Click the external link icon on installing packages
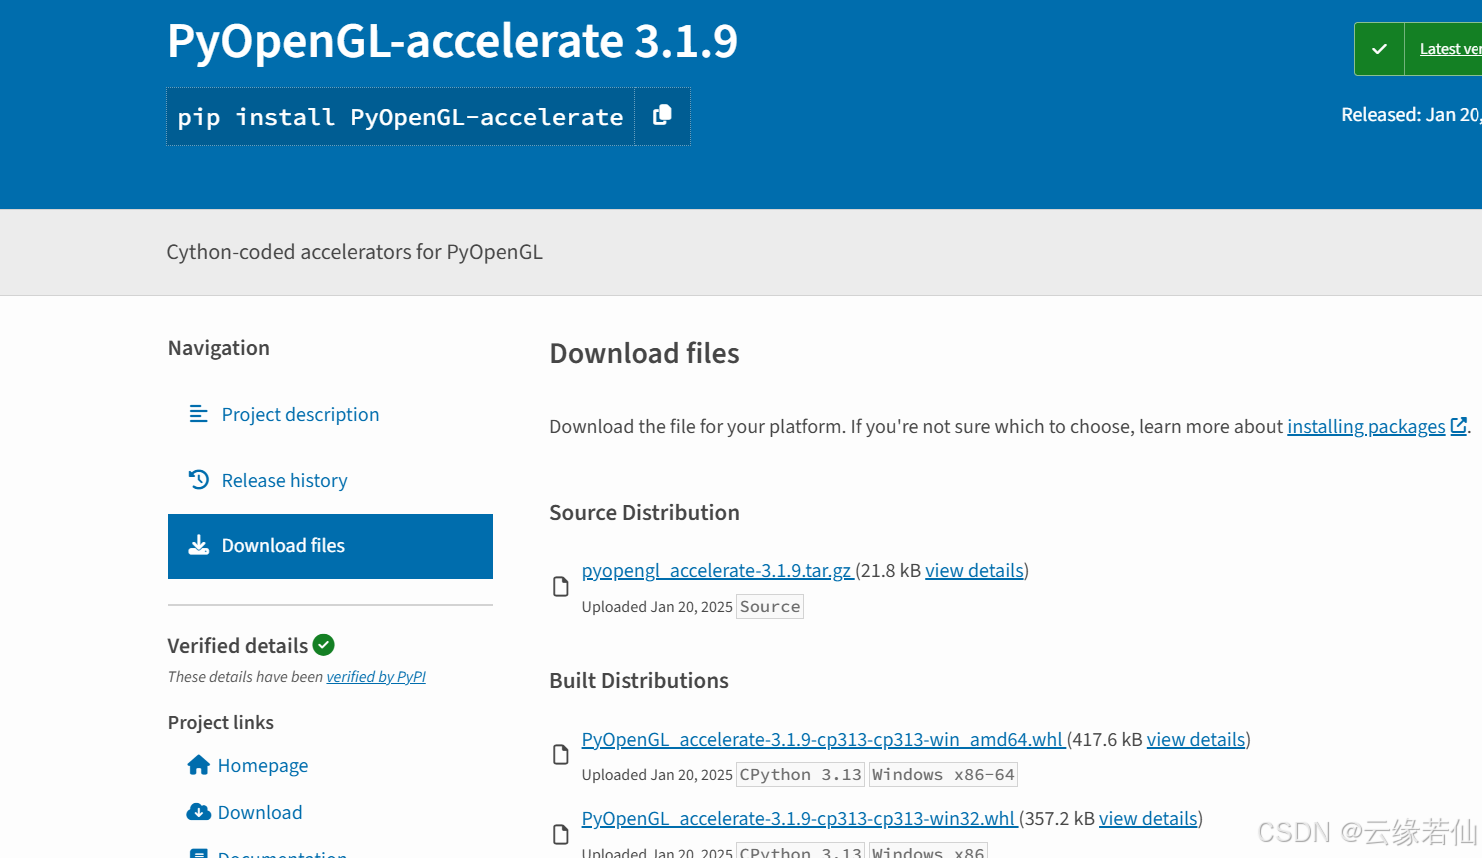The width and height of the screenshot is (1482, 858). point(1459,425)
